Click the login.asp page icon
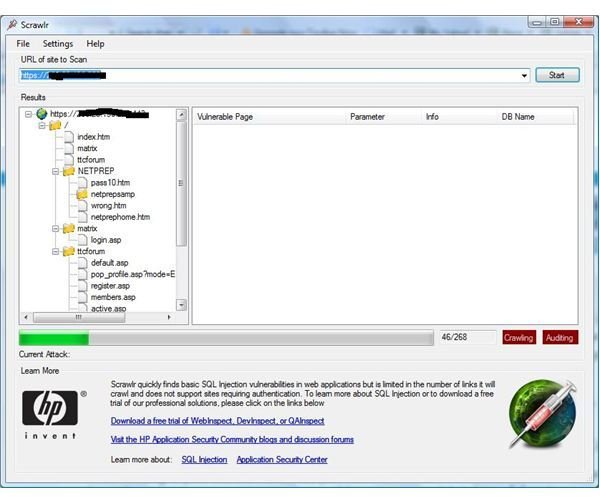This screenshot has height=497, width=600. pos(82,240)
